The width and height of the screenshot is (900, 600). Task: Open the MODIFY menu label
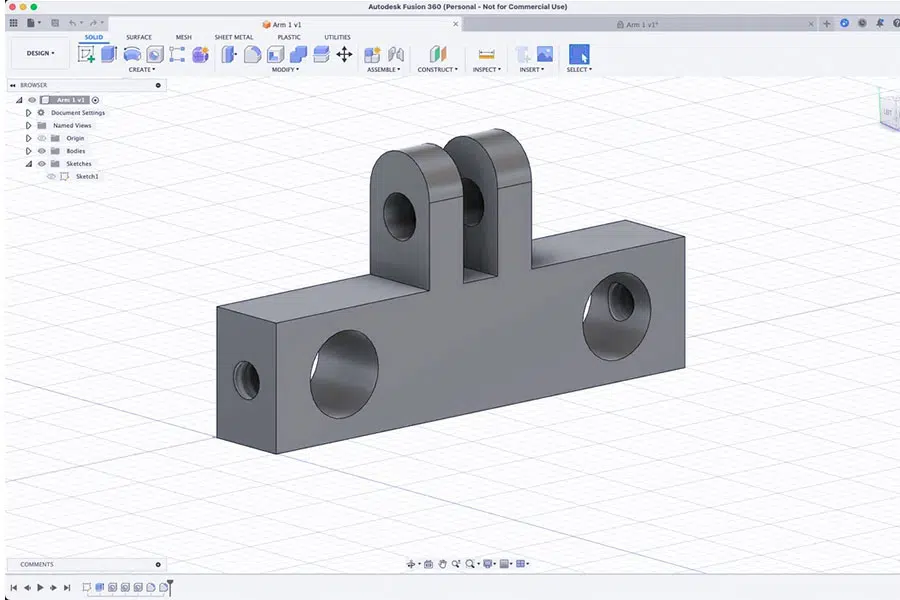coord(285,70)
